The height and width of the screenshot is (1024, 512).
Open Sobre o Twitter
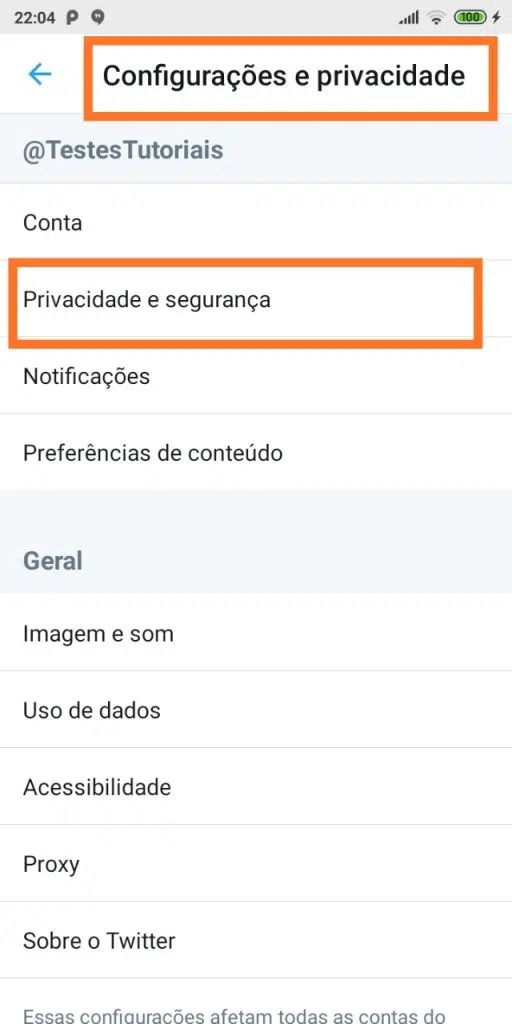point(256,940)
